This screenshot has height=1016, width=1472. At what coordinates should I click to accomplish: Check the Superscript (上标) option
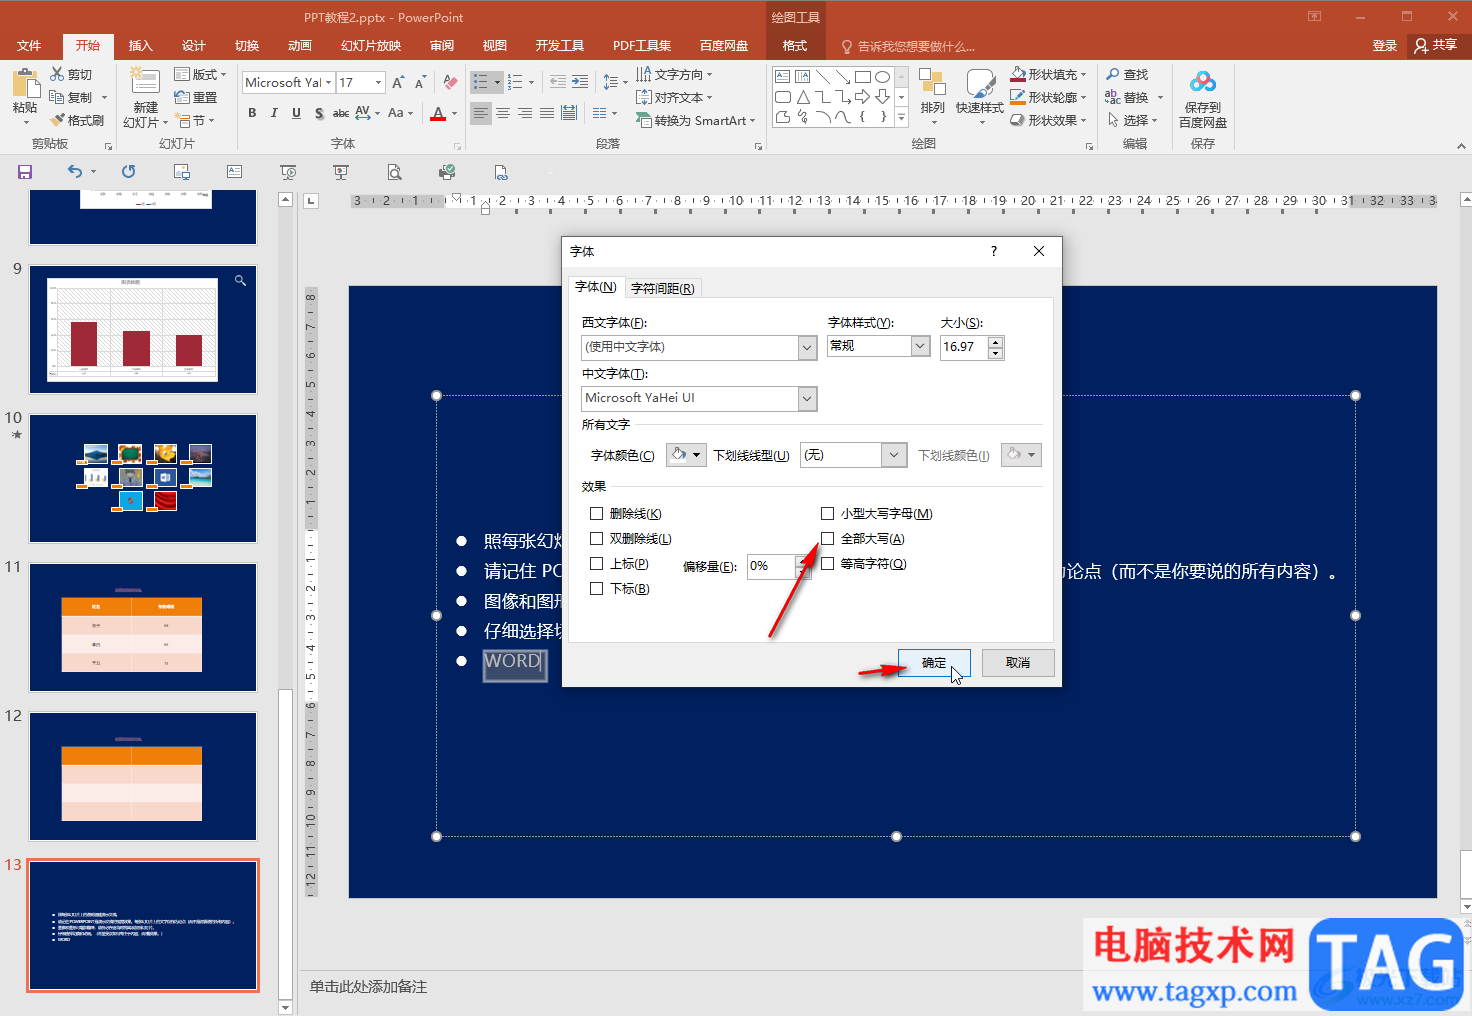pyautogui.click(x=597, y=564)
